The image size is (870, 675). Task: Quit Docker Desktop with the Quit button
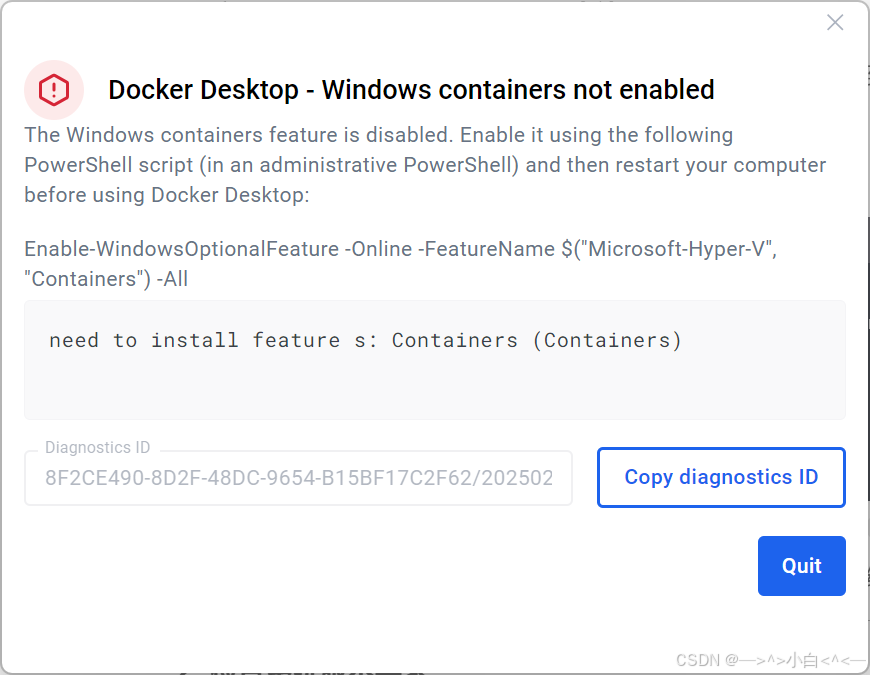(801, 566)
